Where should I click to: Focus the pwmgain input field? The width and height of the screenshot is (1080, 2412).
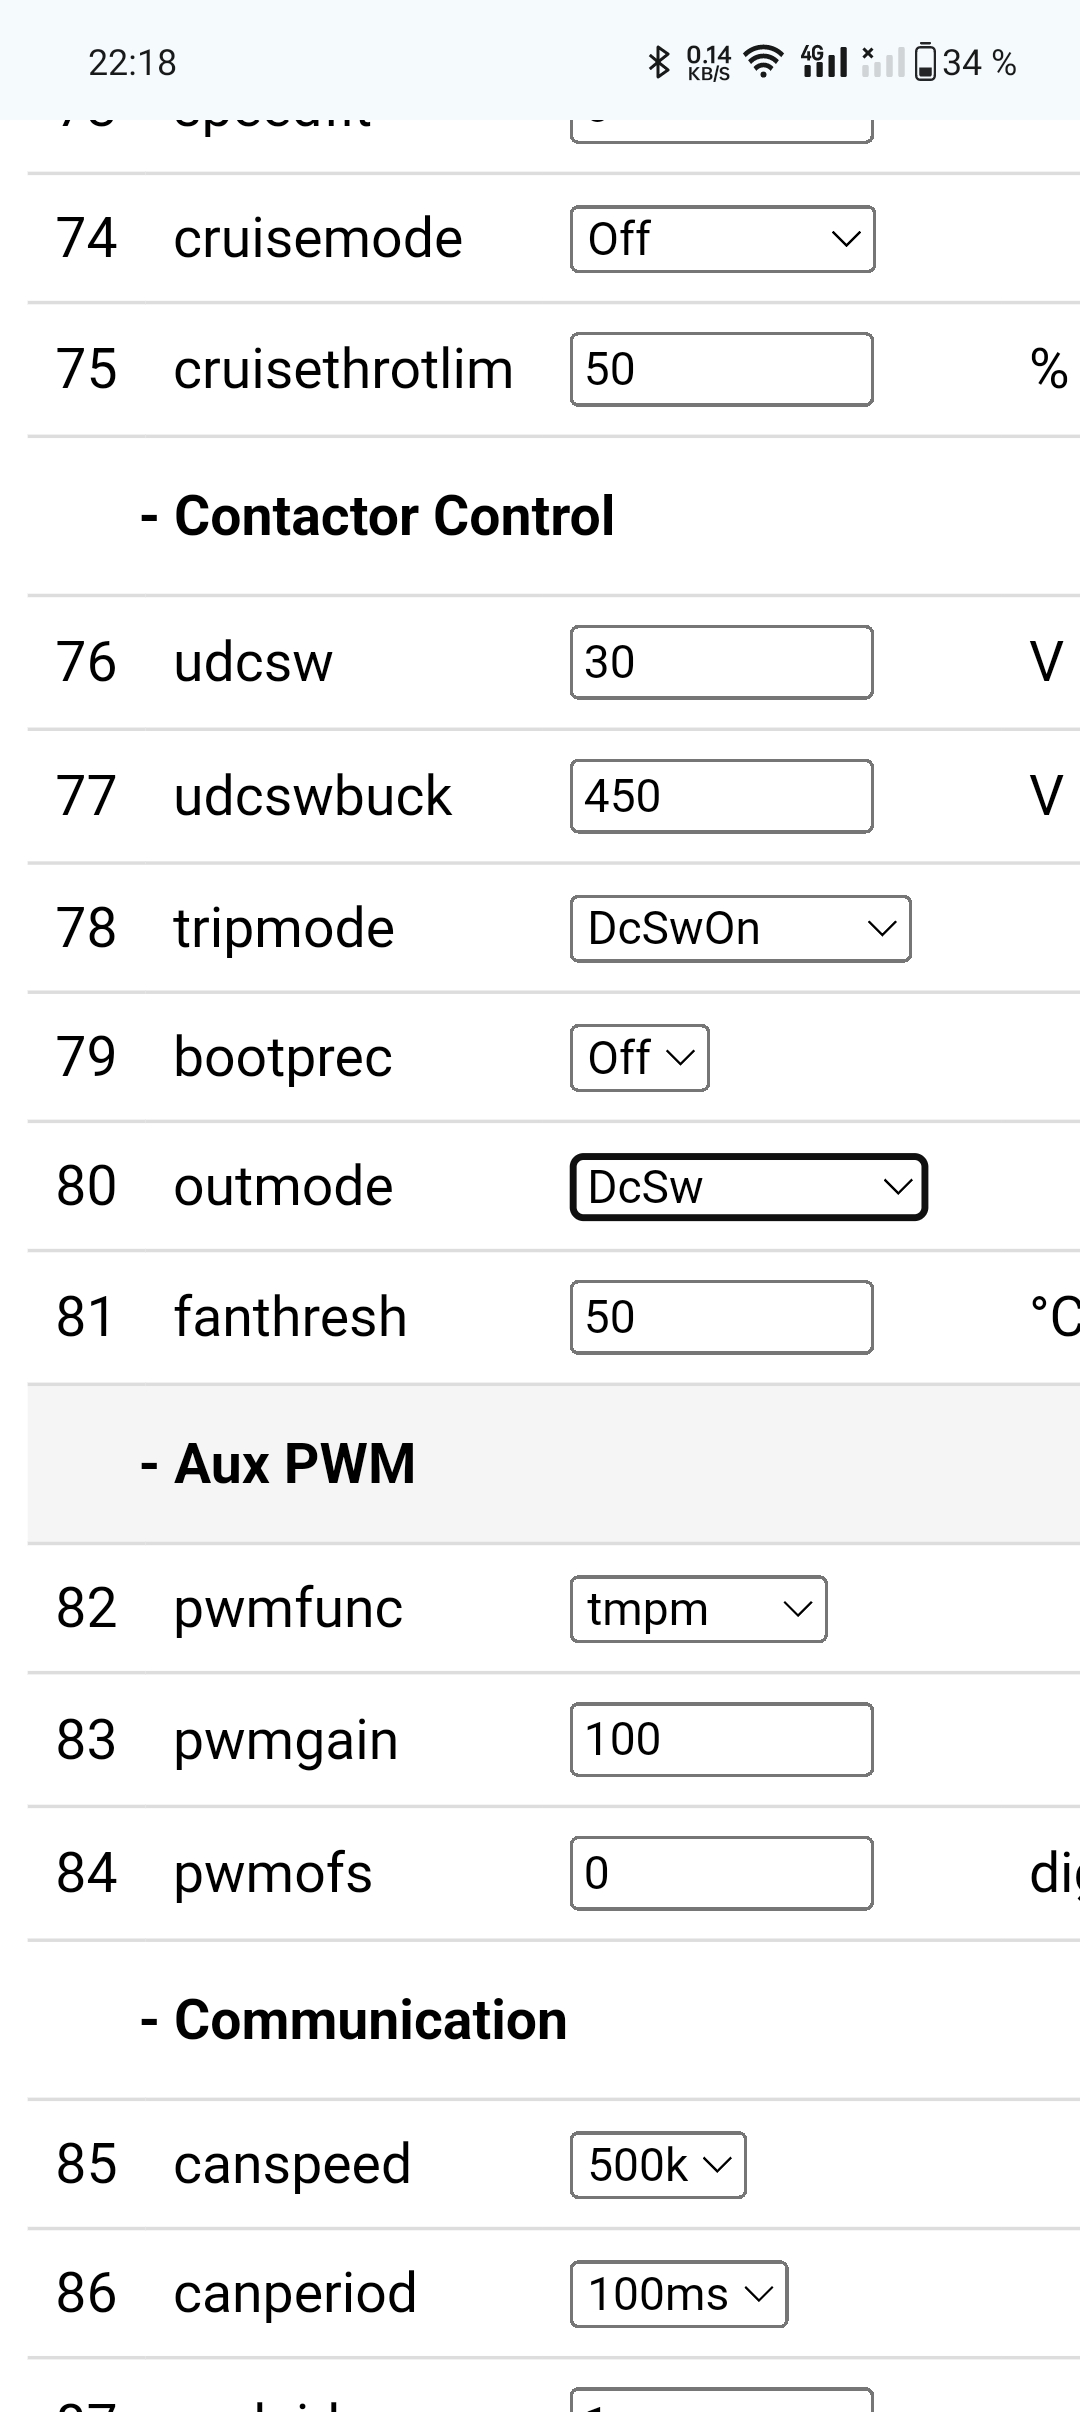pos(721,1739)
